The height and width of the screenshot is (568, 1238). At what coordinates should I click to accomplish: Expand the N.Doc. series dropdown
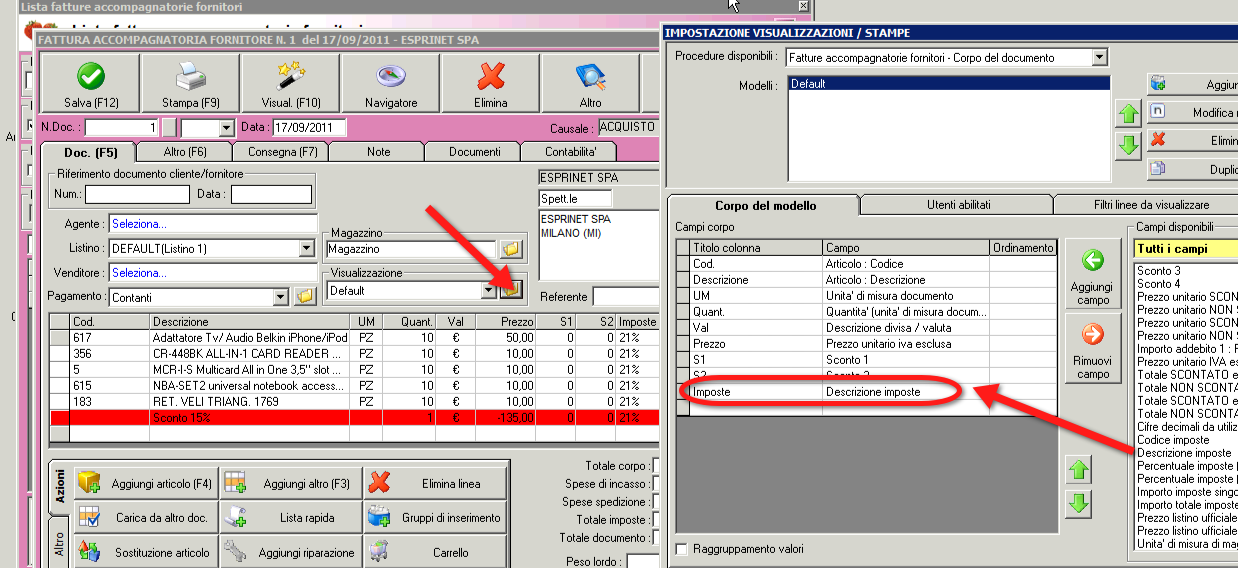tap(225, 128)
